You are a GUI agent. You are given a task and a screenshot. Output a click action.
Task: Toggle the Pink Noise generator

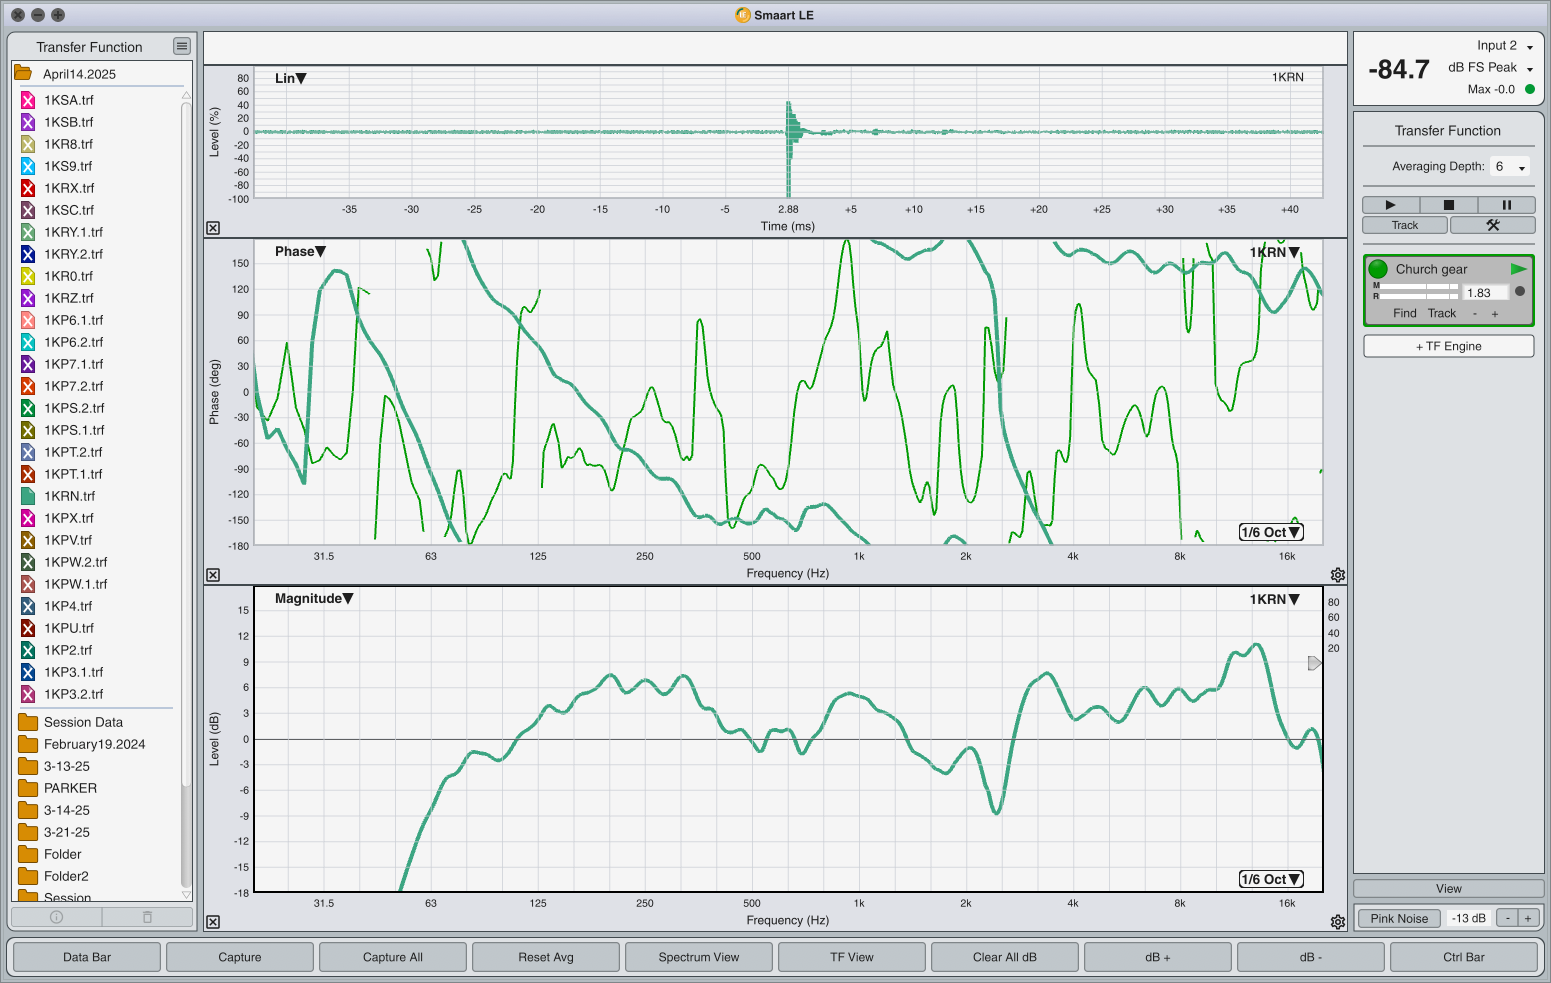click(1399, 919)
